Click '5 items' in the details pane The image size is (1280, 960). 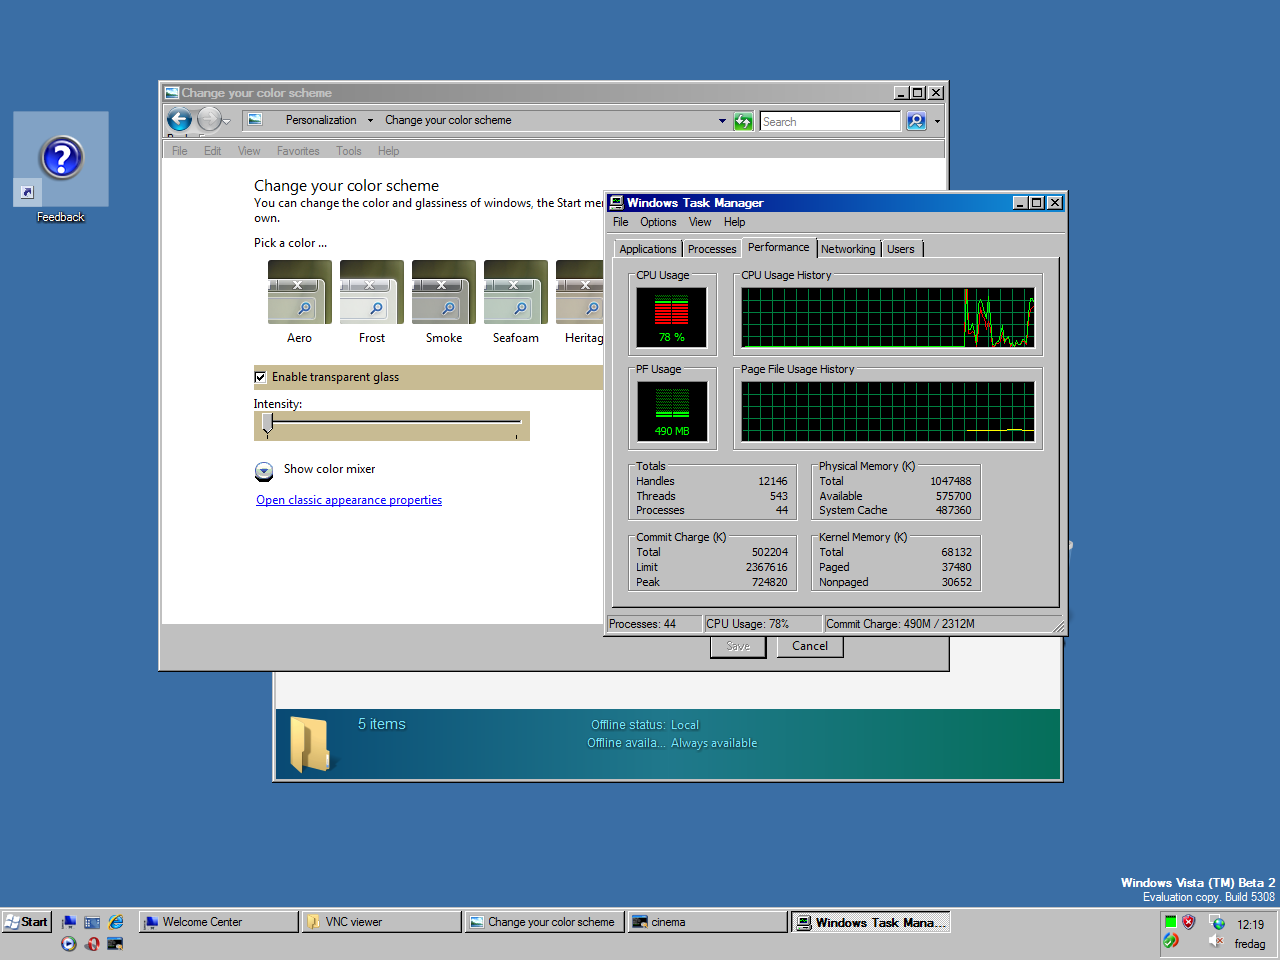point(382,724)
